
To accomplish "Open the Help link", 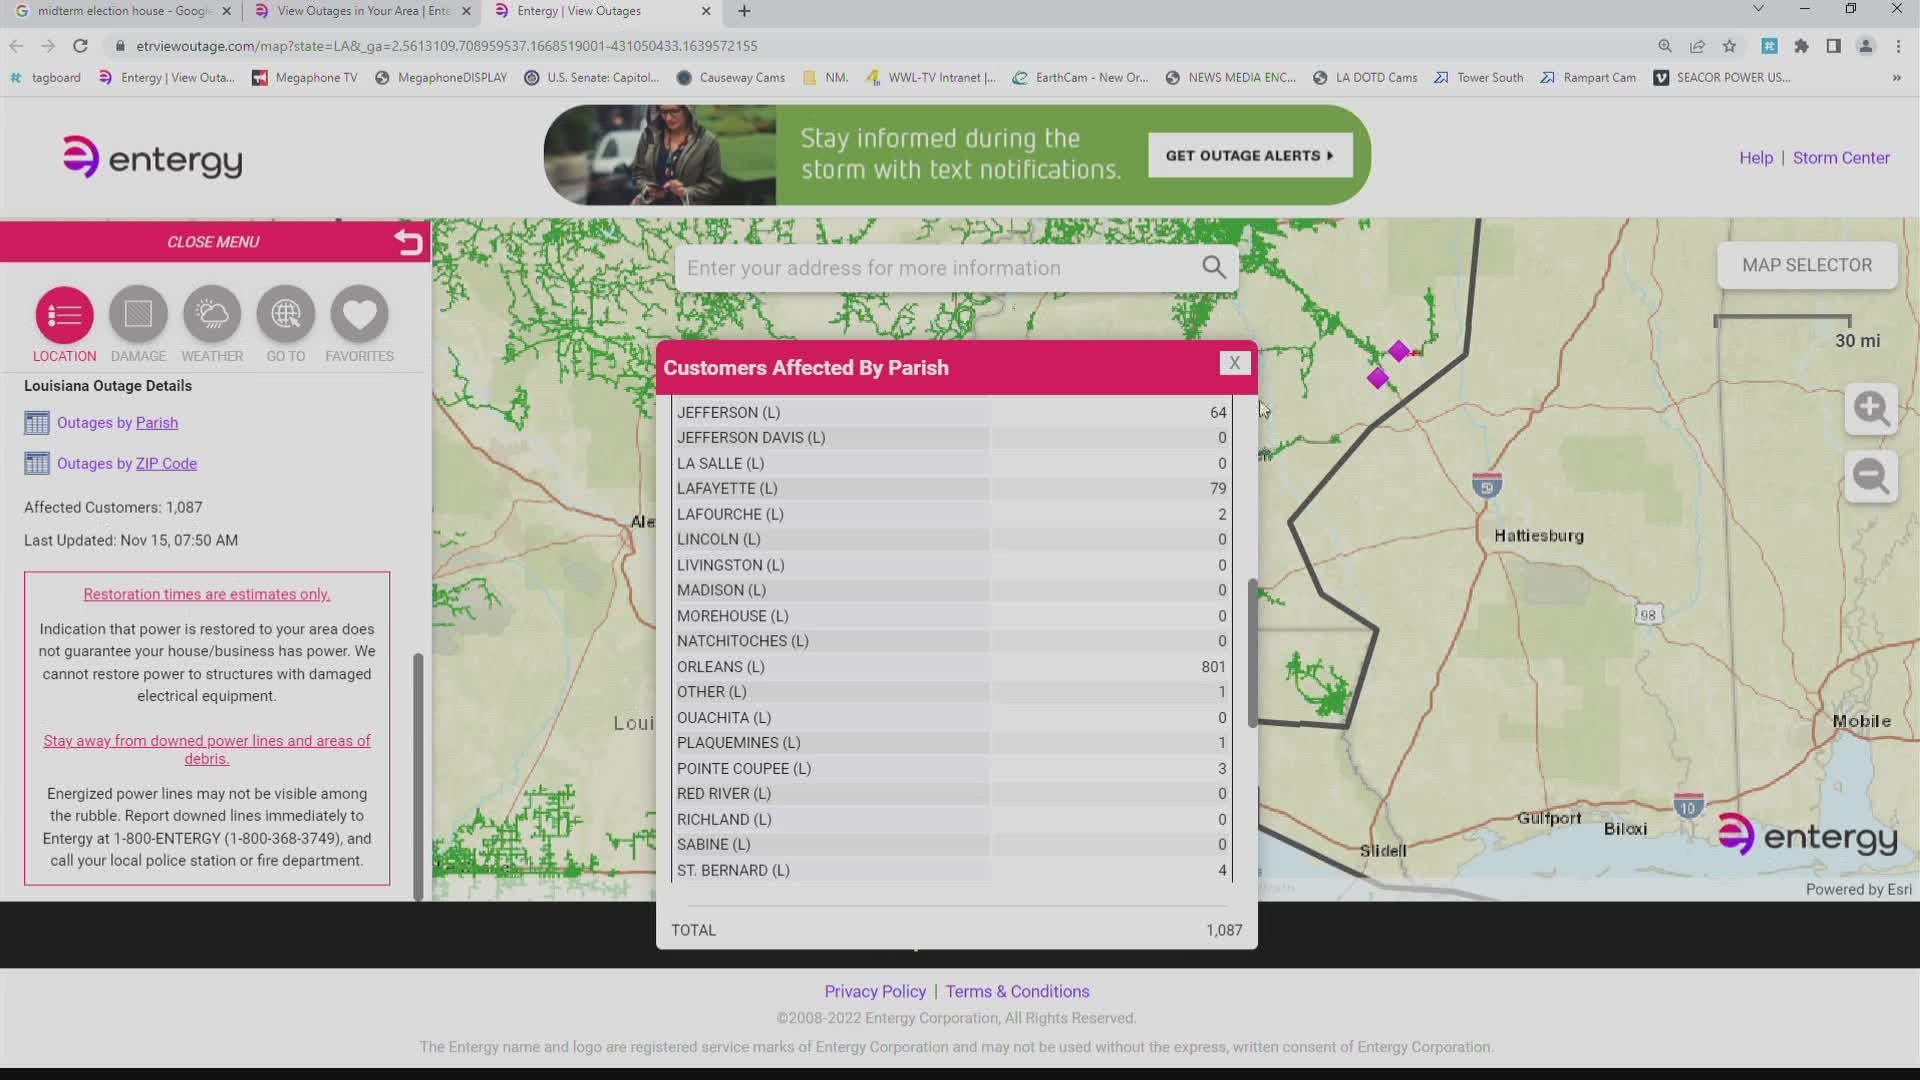I will 1755,158.
